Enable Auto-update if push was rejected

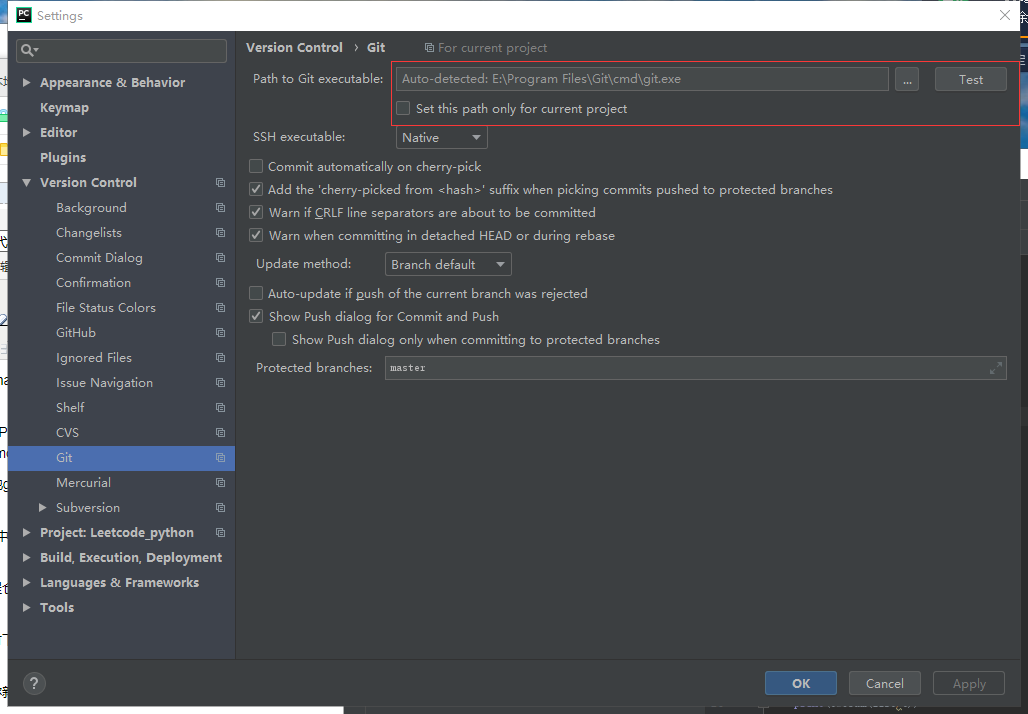[x=256, y=294]
